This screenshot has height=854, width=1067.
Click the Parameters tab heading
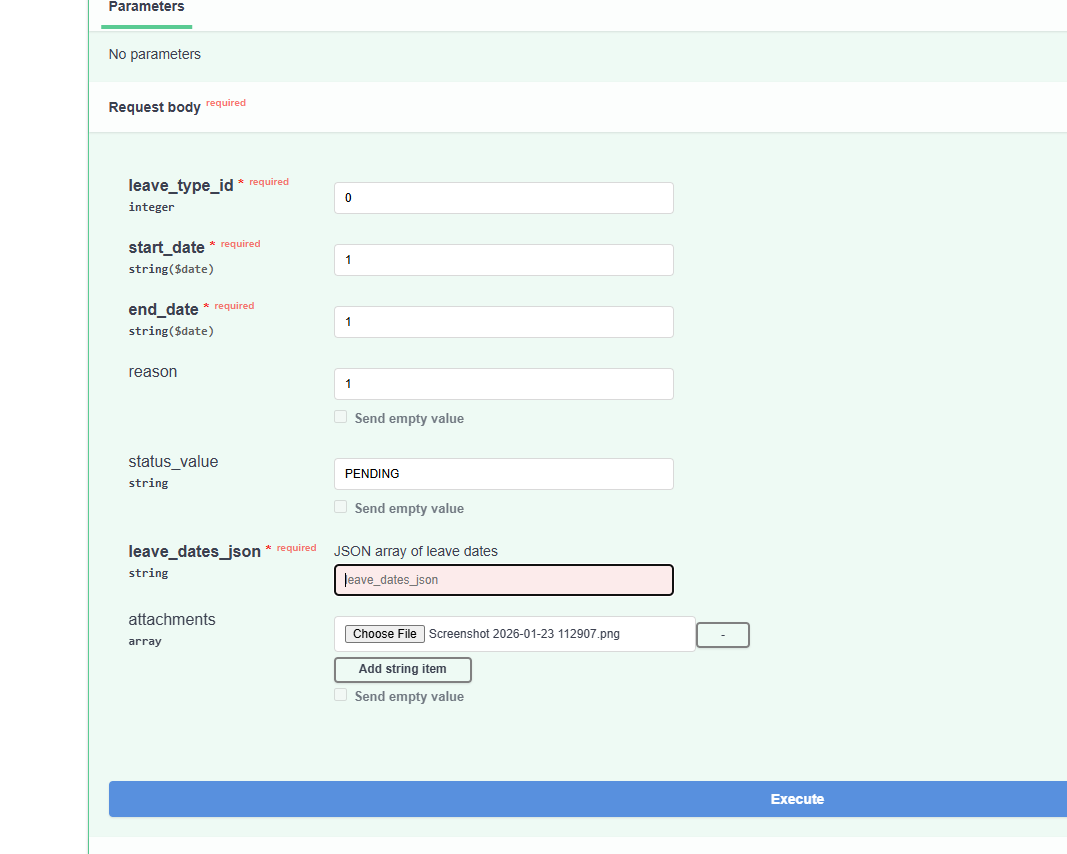coord(146,8)
